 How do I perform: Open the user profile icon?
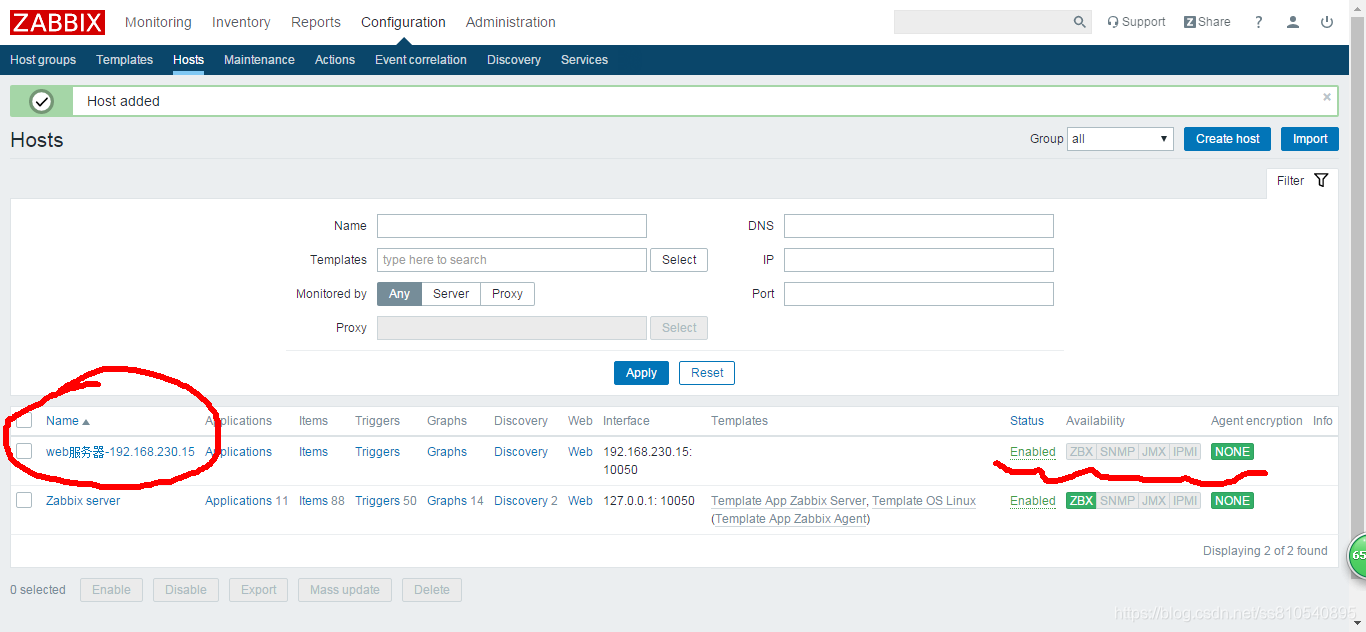[x=1293, y=22]
